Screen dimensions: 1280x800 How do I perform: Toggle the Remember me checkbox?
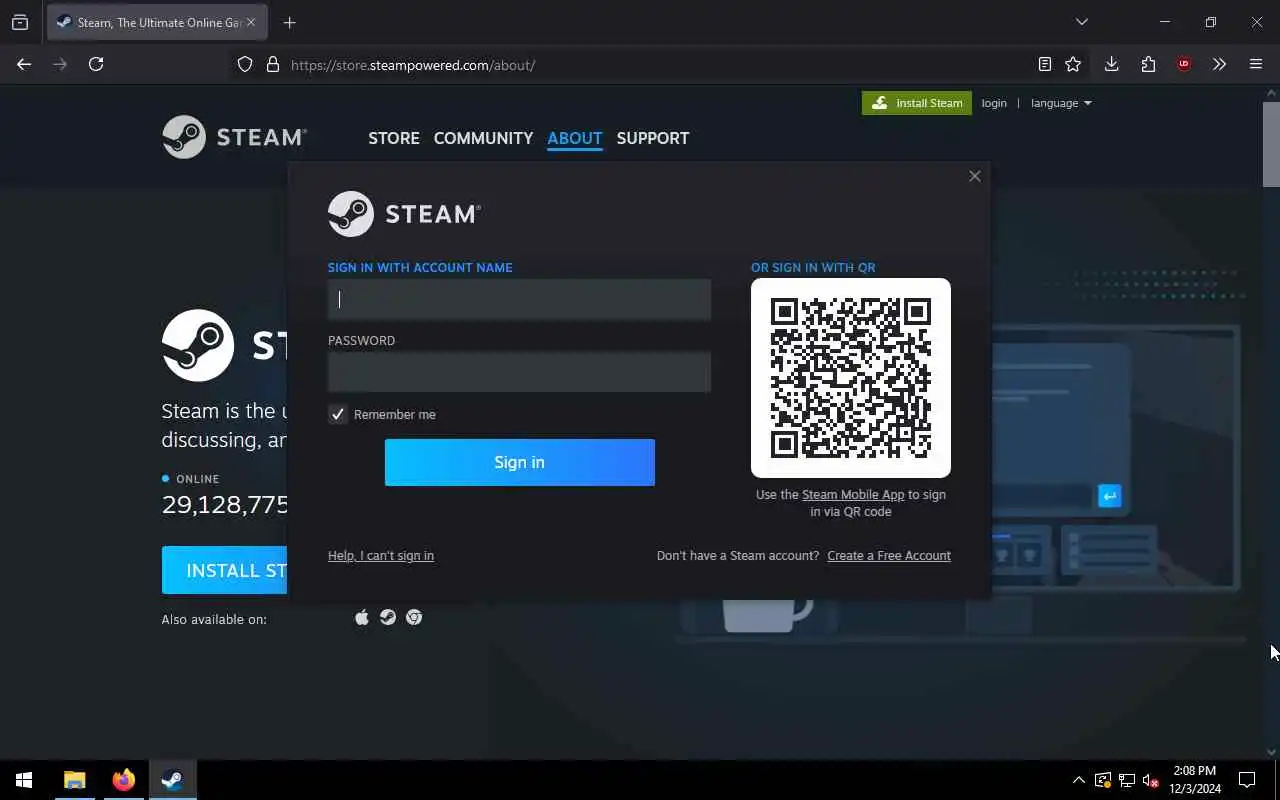coord(338,414)
